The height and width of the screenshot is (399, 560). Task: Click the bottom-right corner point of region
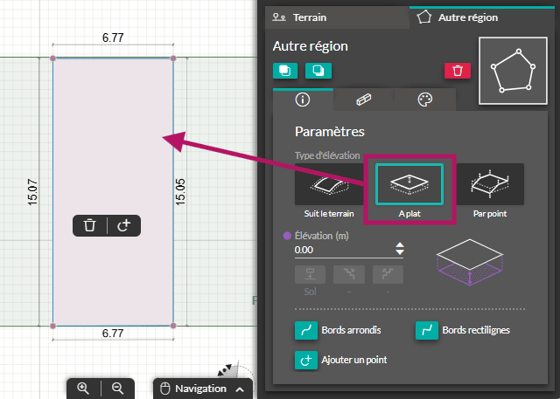point(174,326)
